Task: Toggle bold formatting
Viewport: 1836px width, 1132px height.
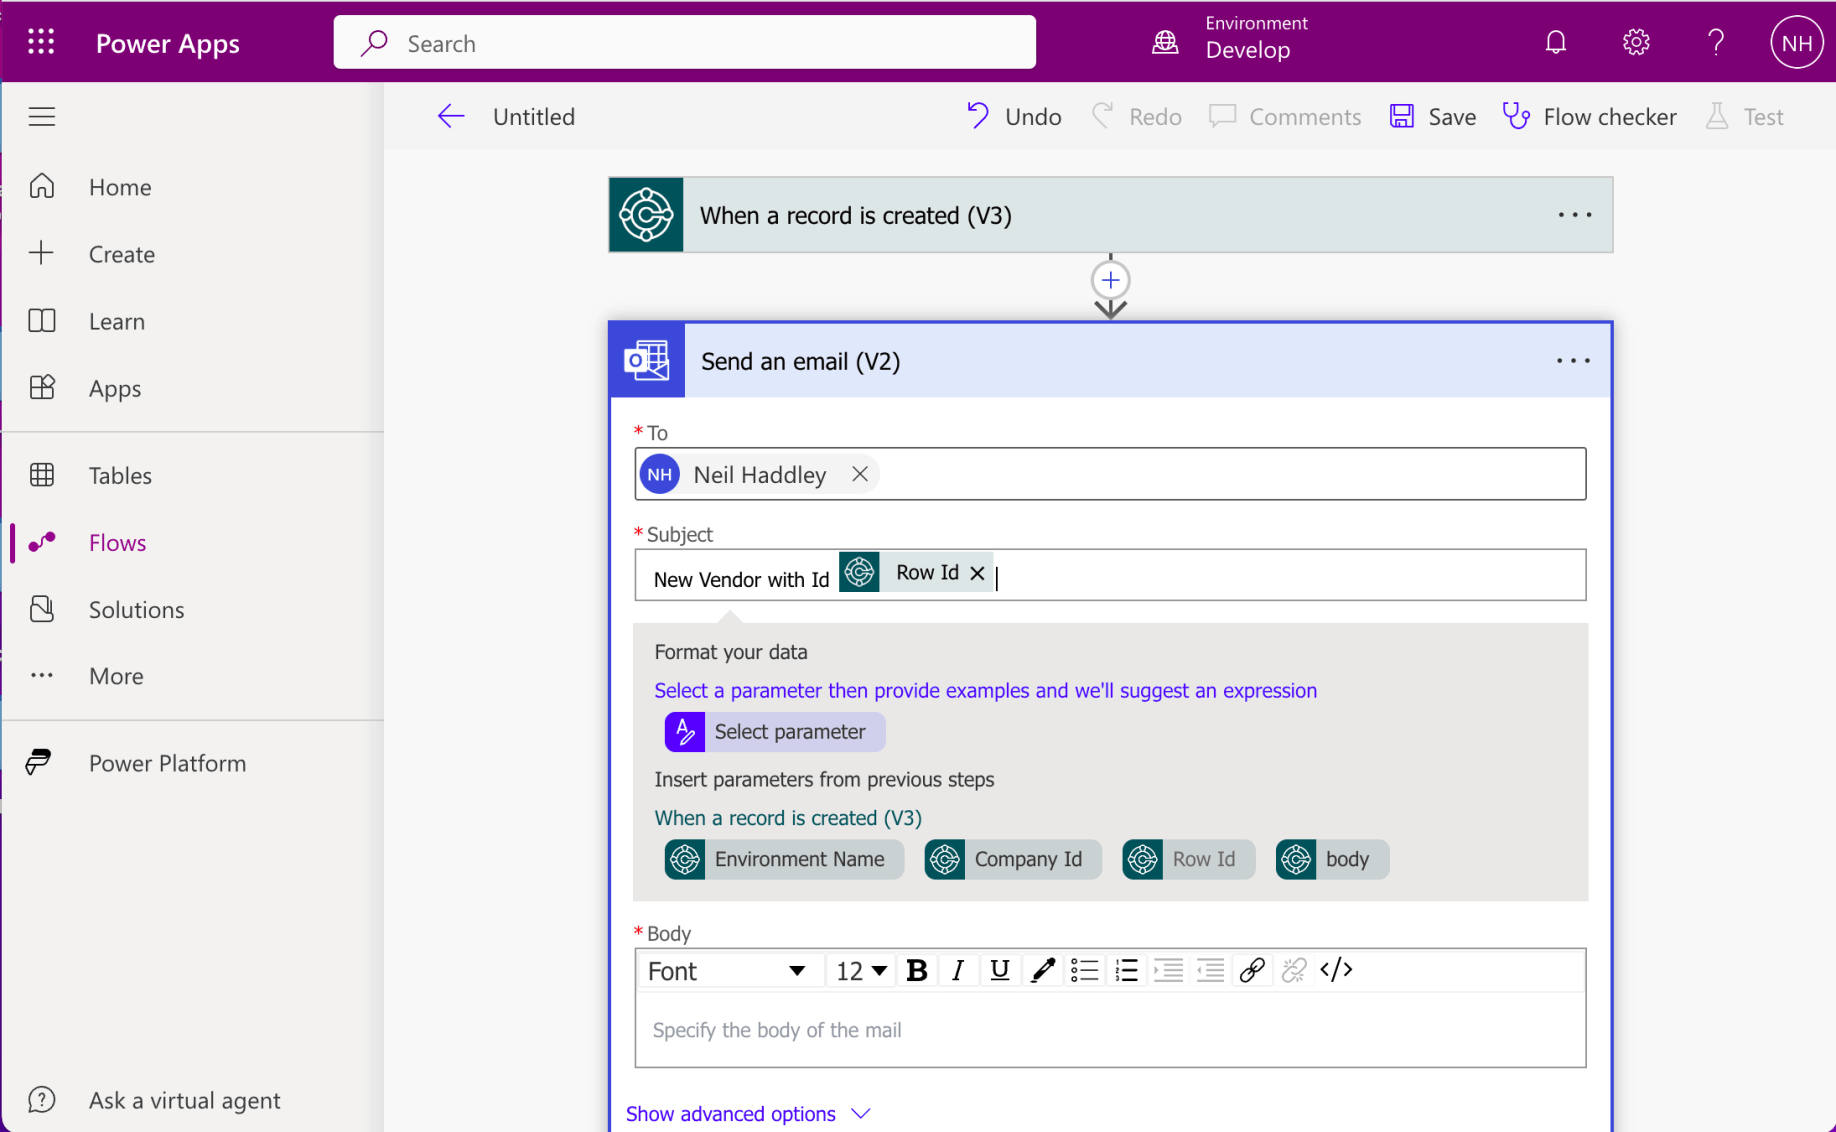Action: click(x=916, y=971)
